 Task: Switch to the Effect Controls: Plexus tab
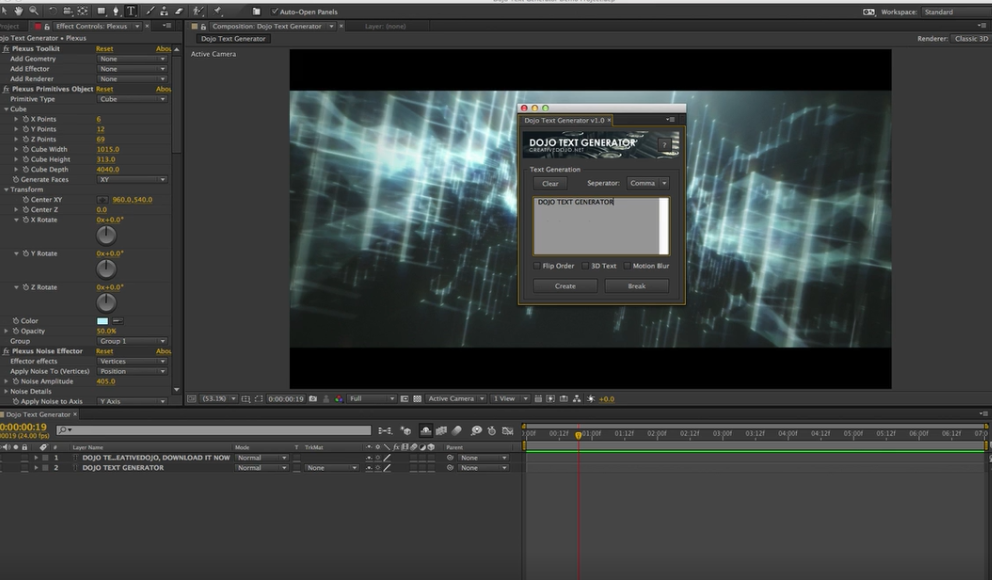pos(91,27)
